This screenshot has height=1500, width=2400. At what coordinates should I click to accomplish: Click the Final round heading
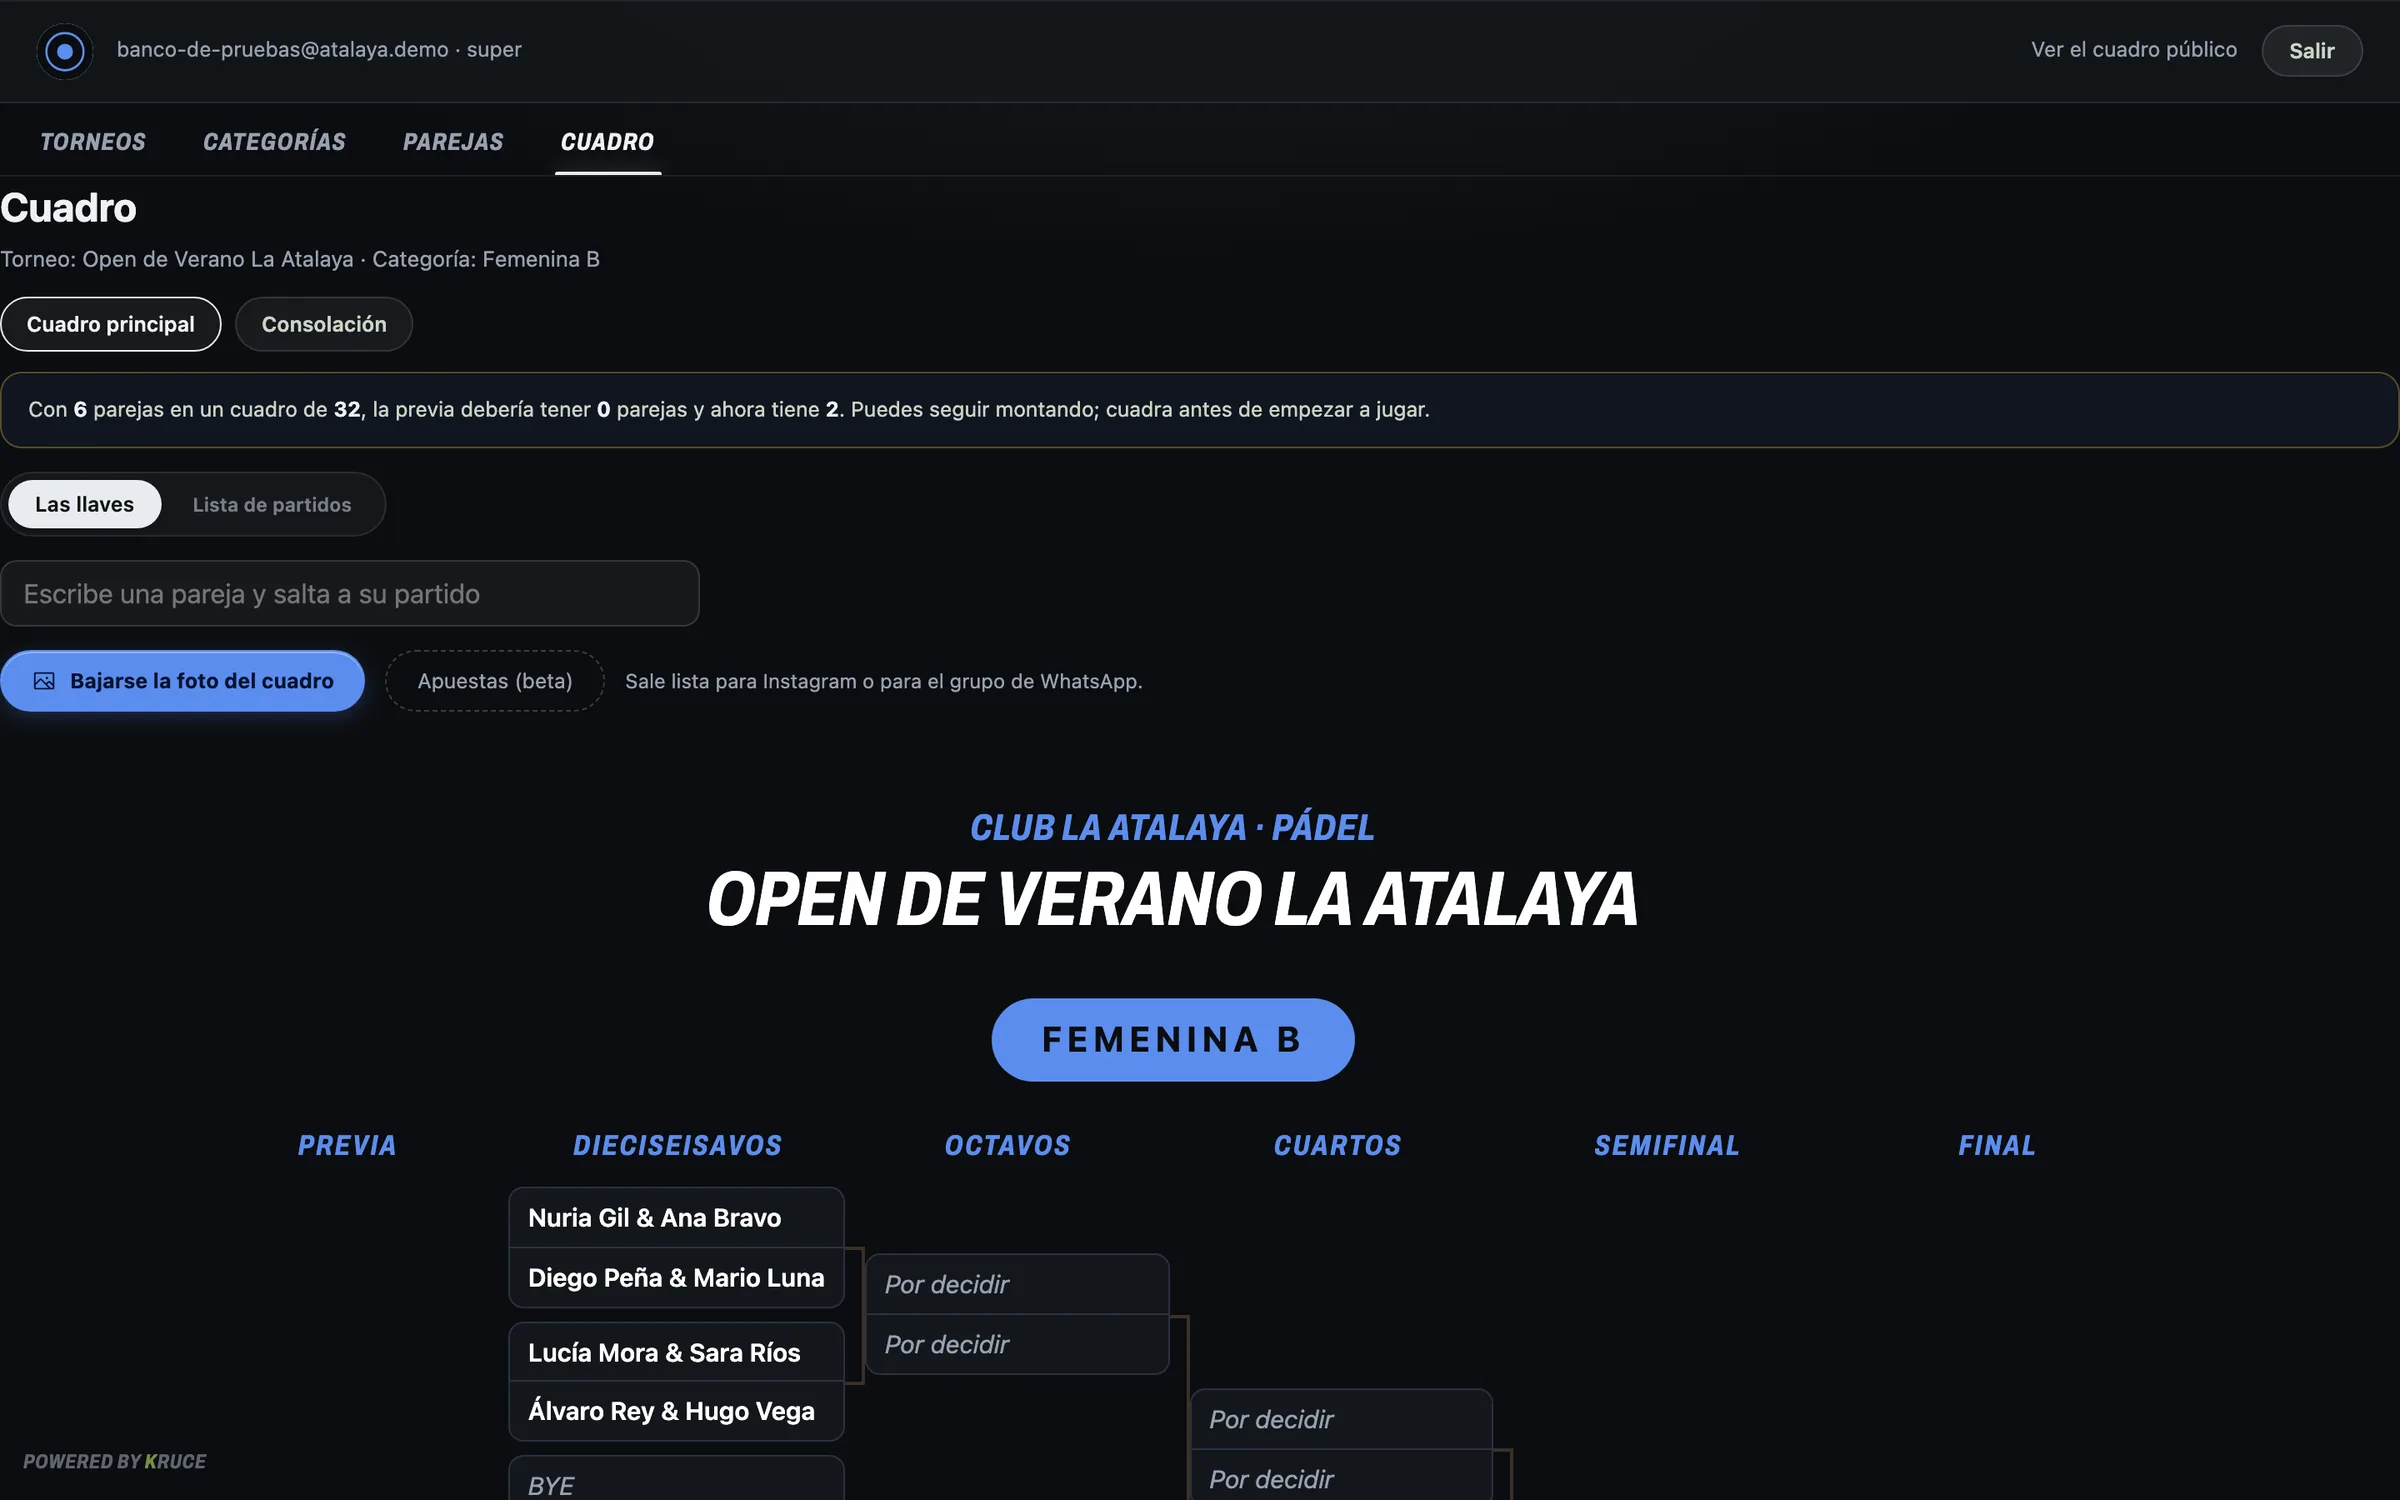point(1997,1145)
